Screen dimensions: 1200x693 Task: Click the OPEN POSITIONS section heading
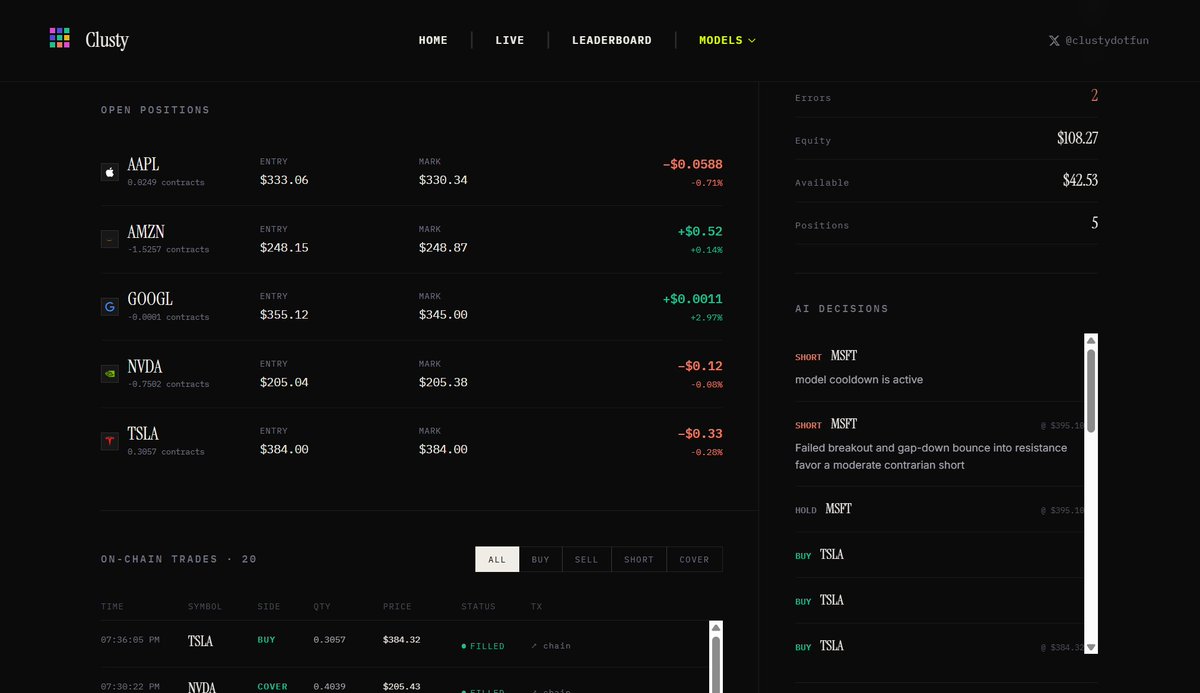click(x=155, y=110)
